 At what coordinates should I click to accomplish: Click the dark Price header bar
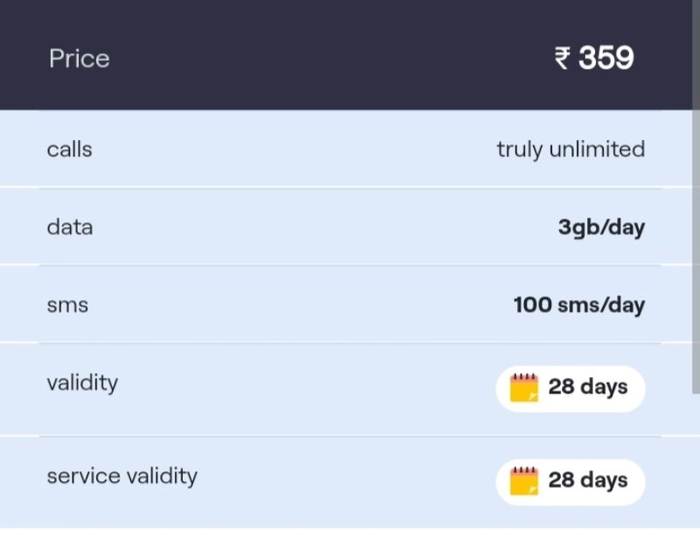click(346, 55)
